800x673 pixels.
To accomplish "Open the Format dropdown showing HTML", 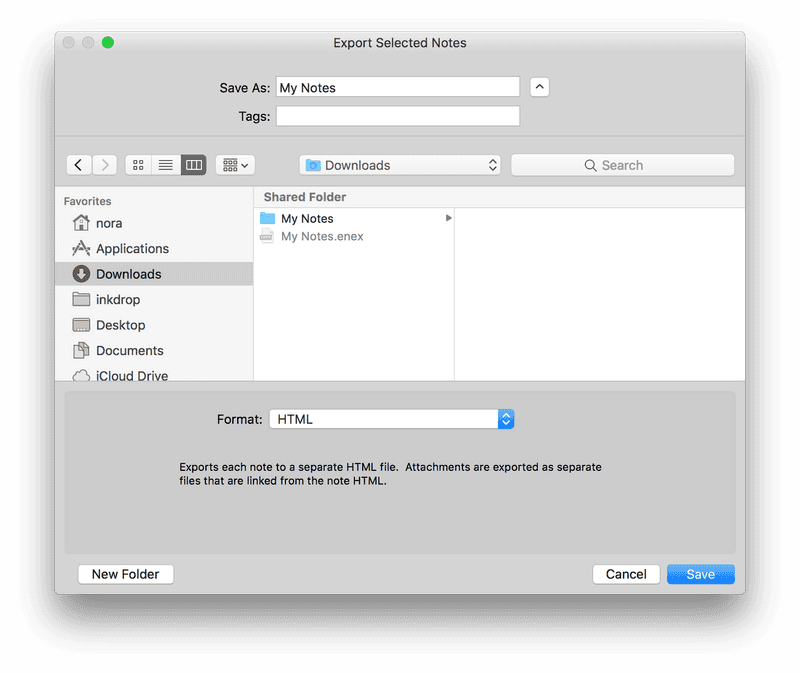I will pyautogui.click(x=390, y=419).
